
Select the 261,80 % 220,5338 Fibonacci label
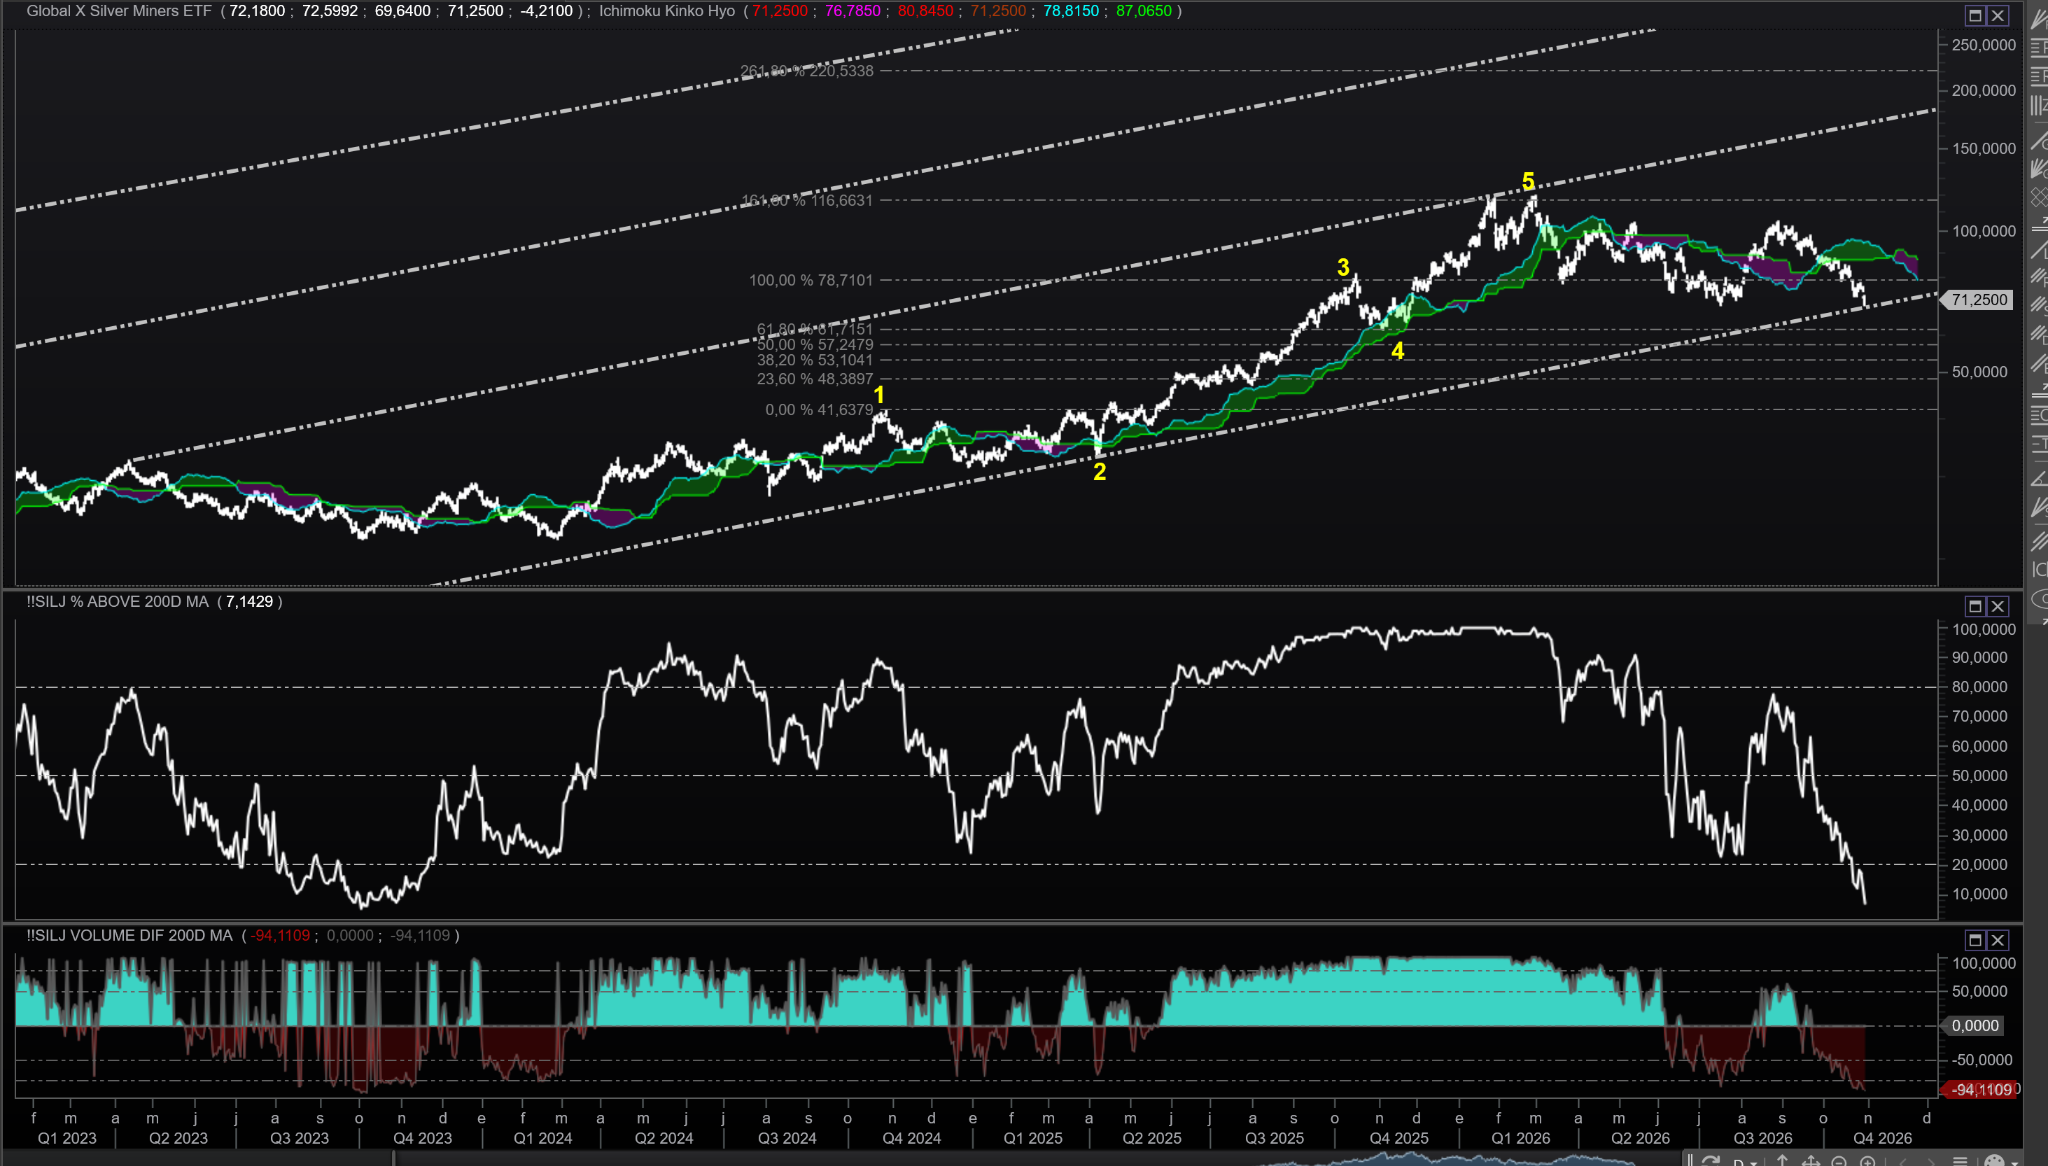[x=807, y=71]
